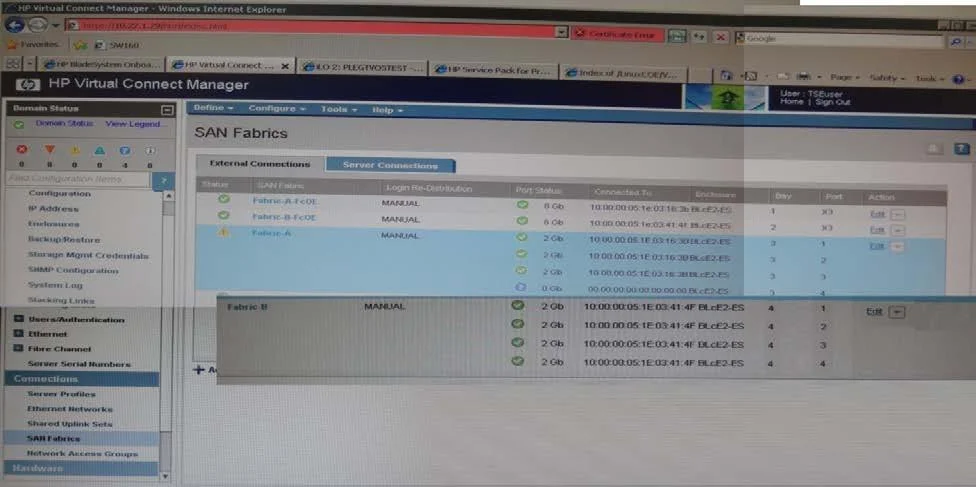976x487 pixels.
Task: Click the yellow warning icon for Fabric-A
Action: [224, 232]
